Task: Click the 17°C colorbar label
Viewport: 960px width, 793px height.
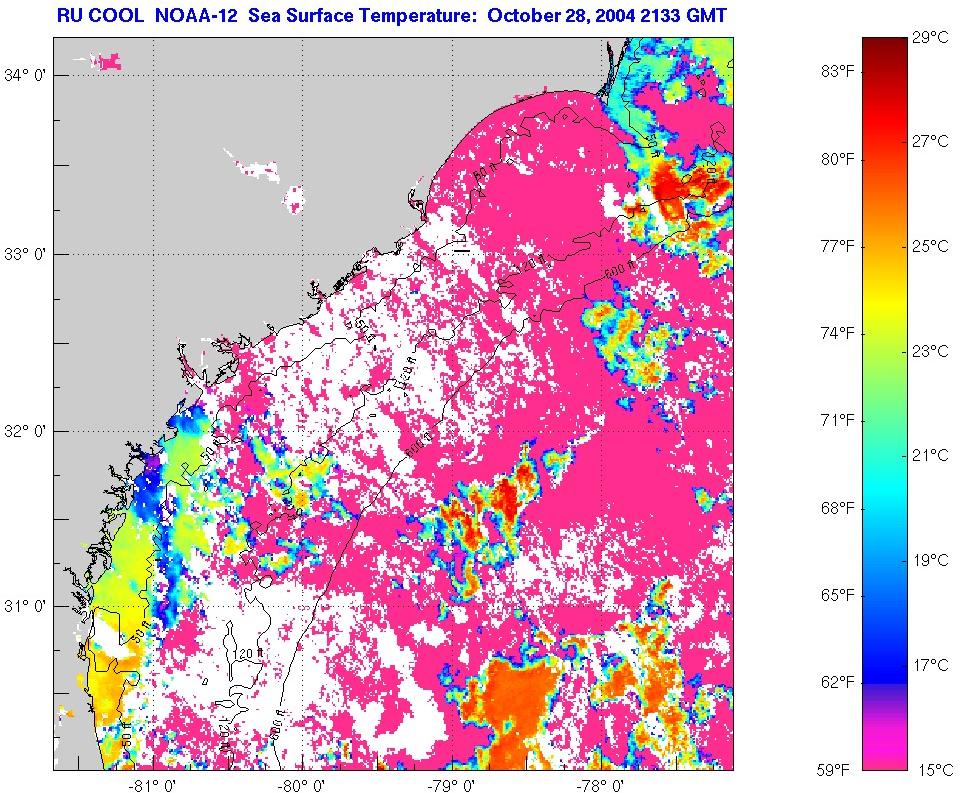Action: coord(931,665)
